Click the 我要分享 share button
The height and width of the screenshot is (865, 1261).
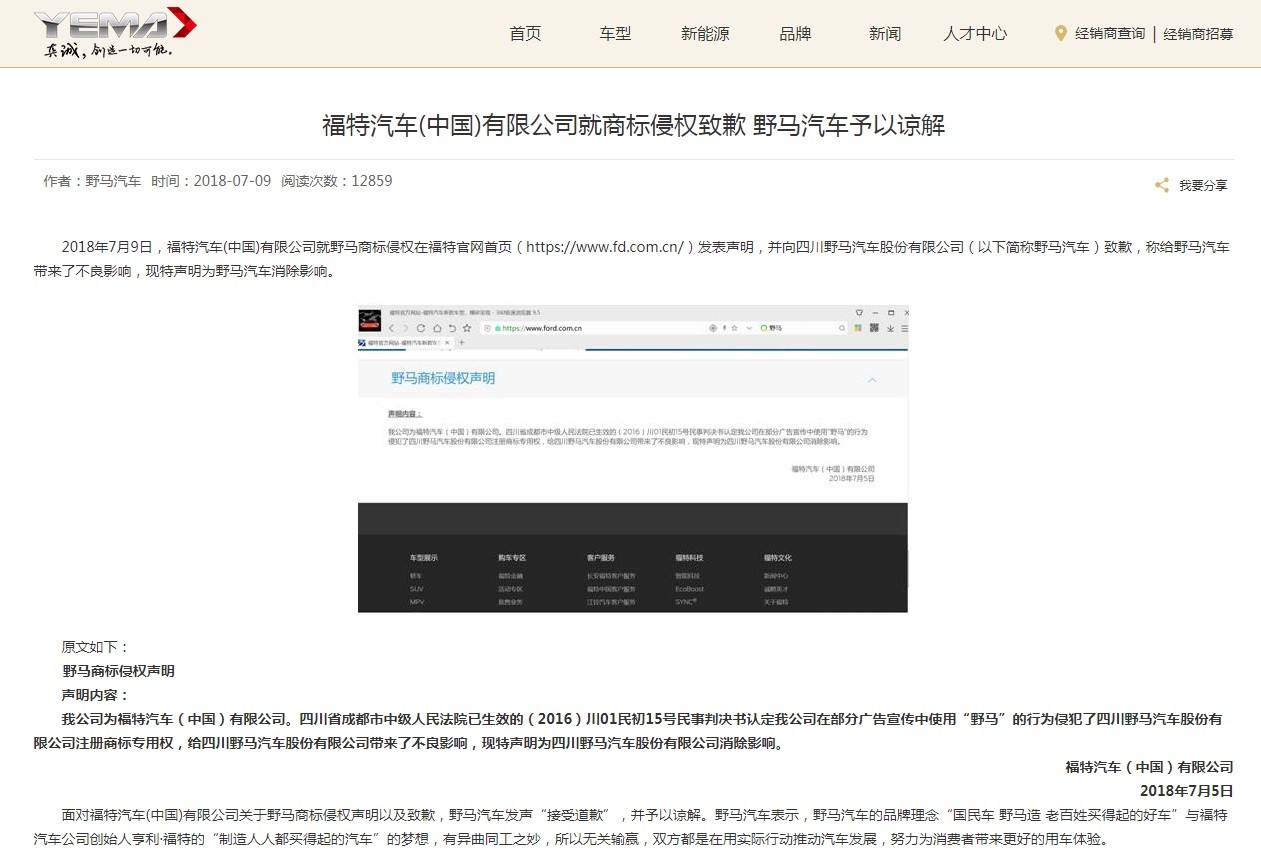tap(1202, 185)
